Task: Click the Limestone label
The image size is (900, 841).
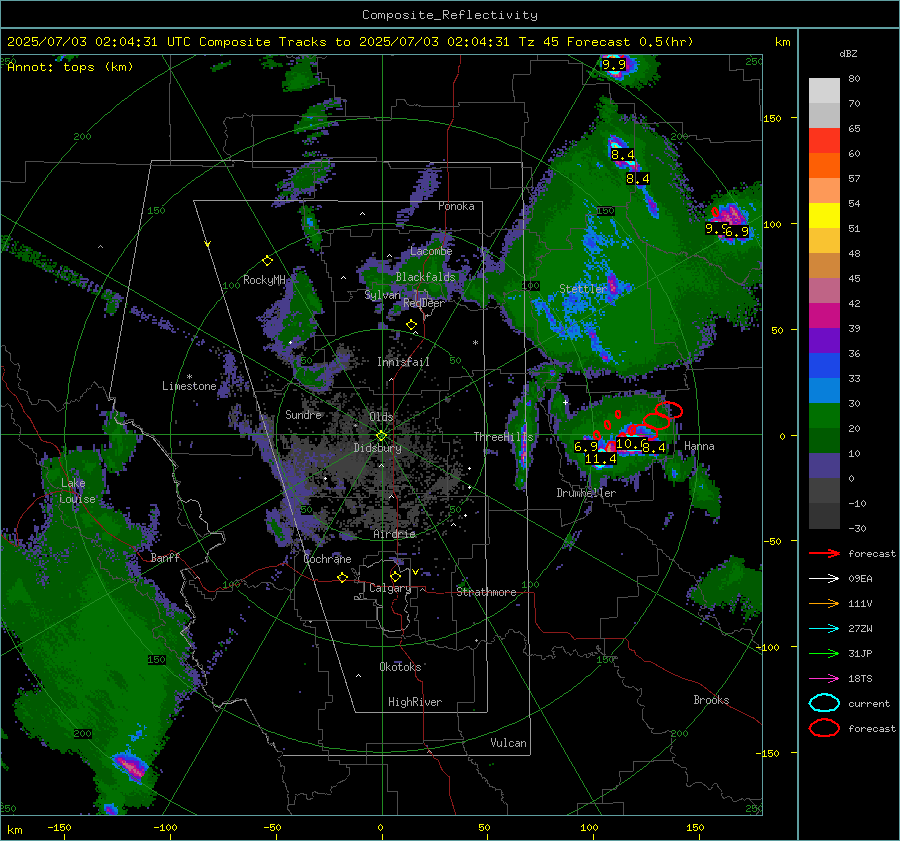Action: [189, 386]
